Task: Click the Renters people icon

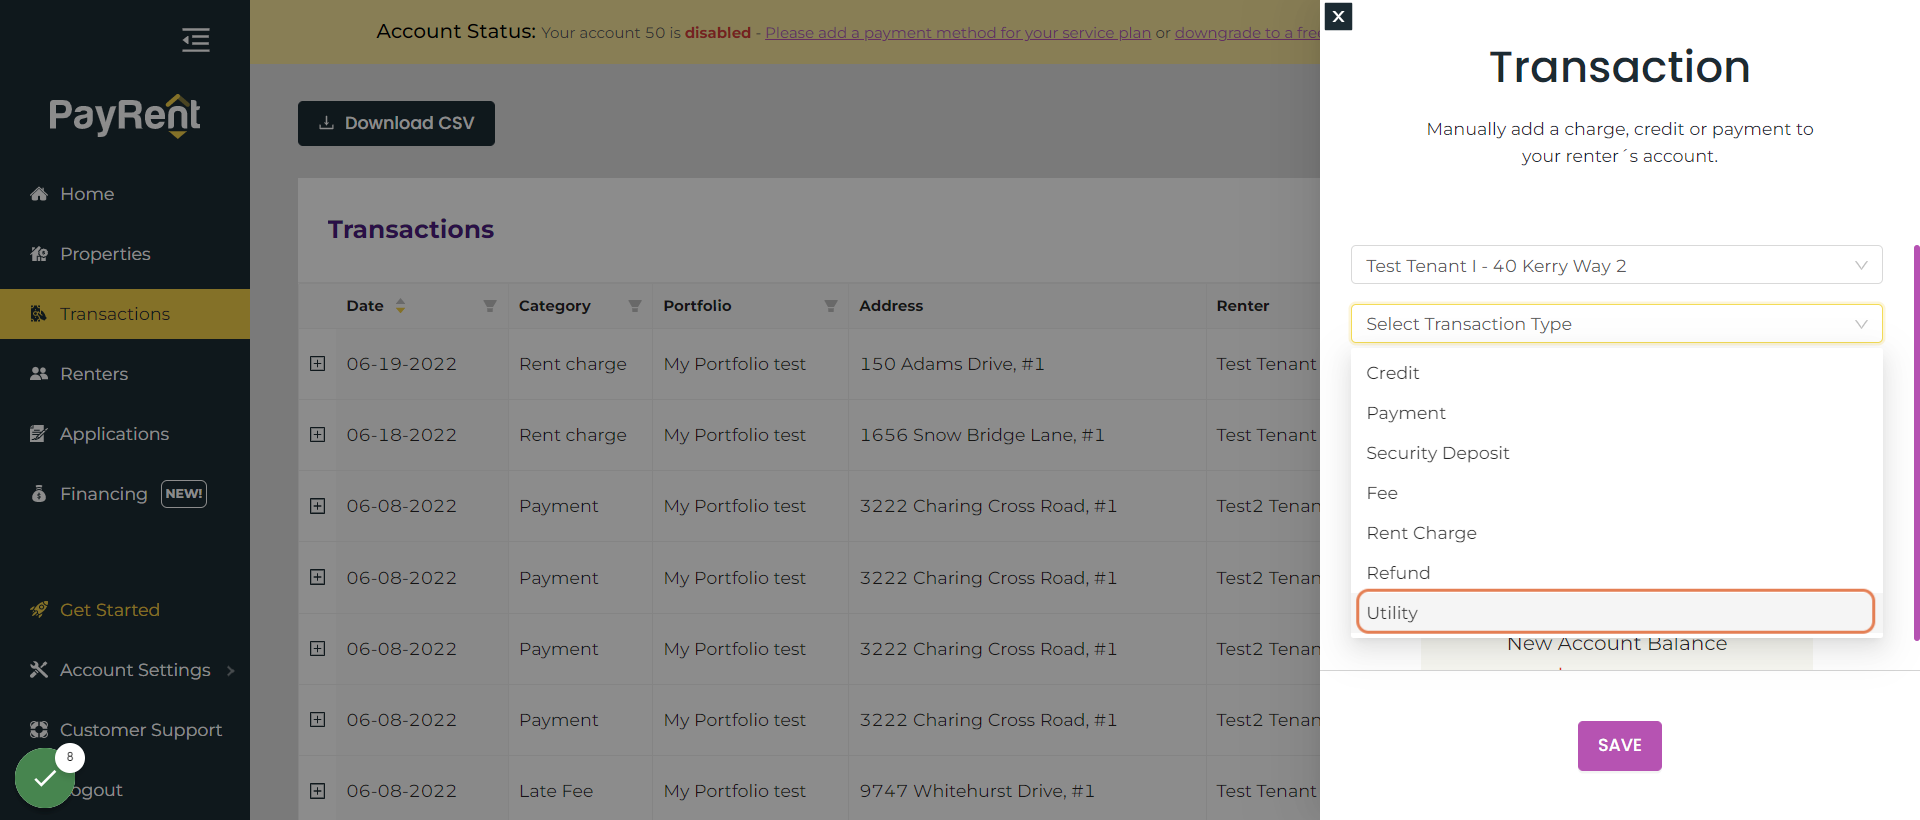Action: pos(39,374)
